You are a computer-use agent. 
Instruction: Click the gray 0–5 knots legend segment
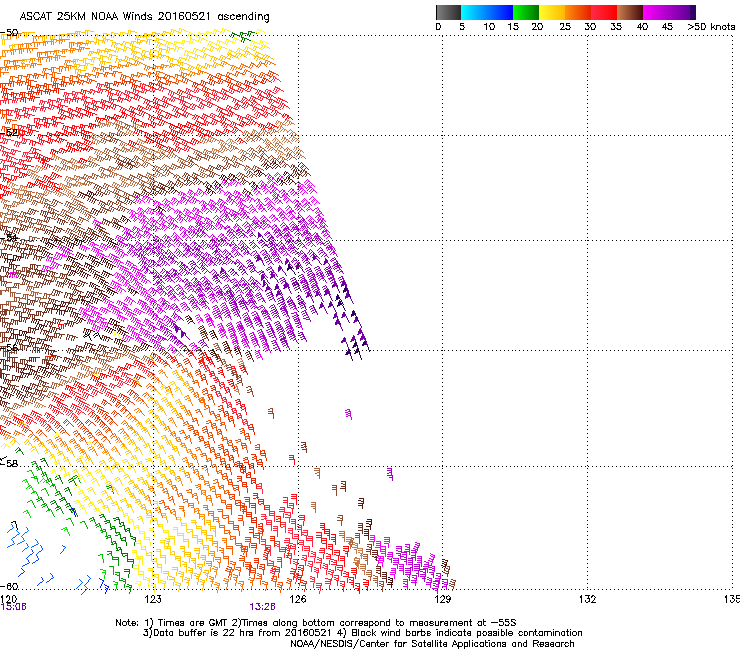[x=448, y=12]
